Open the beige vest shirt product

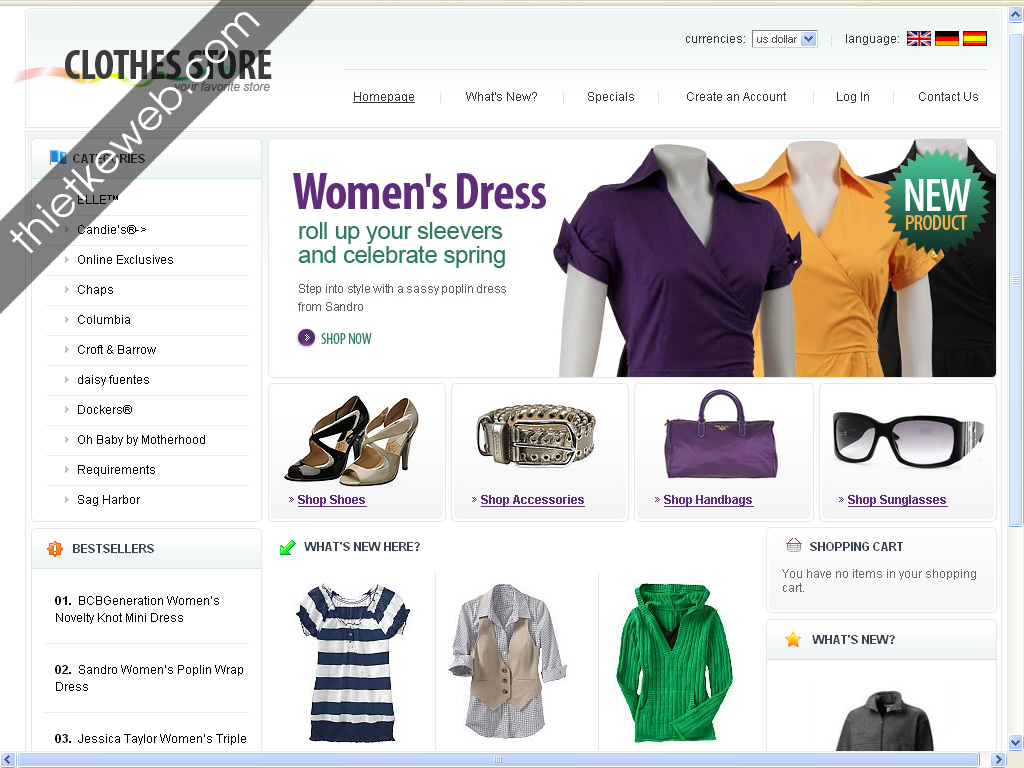507,661
